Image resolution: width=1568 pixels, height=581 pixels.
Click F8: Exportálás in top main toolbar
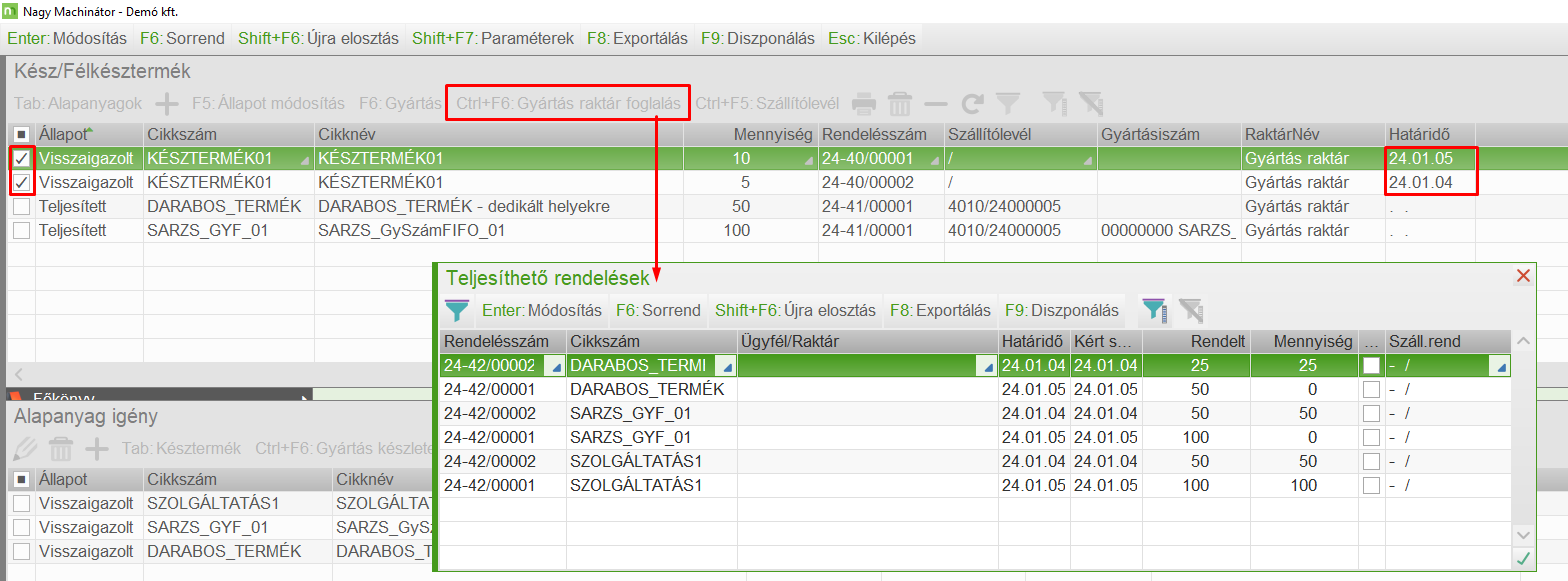coord(638,39)
